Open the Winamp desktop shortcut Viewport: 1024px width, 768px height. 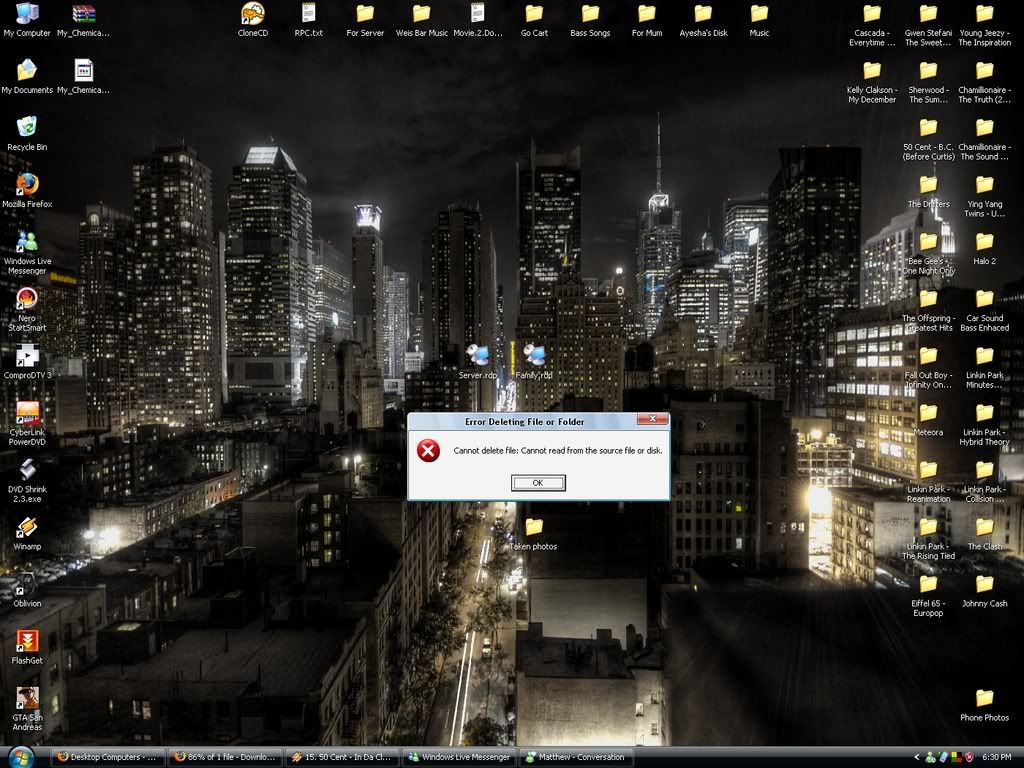pyautogui.click(x=27, y=526)
